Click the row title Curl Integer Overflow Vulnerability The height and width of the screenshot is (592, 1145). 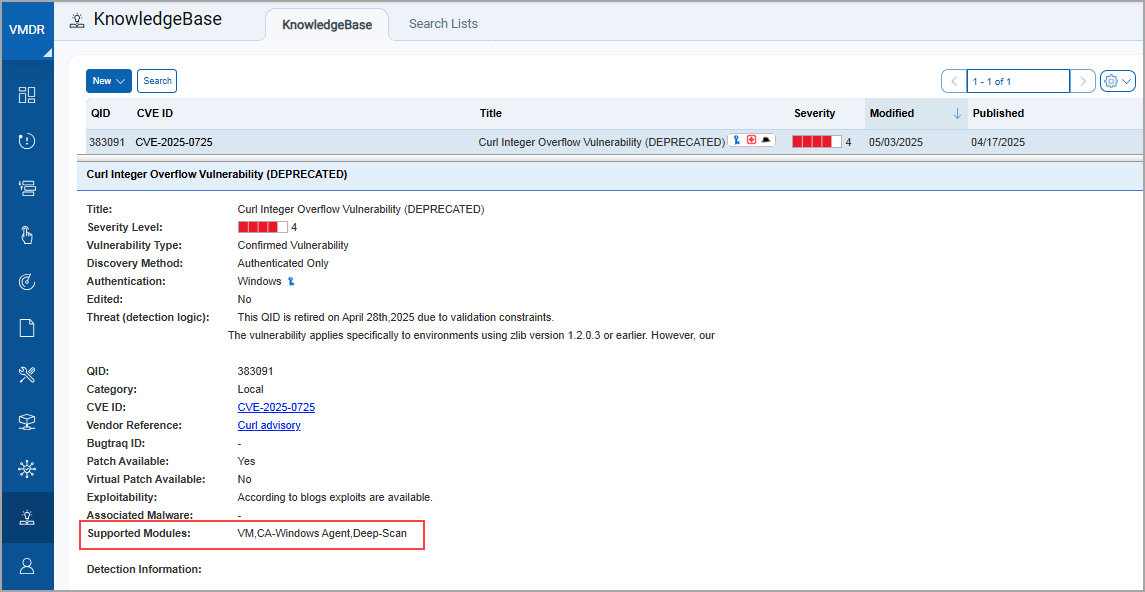point(602,142)
